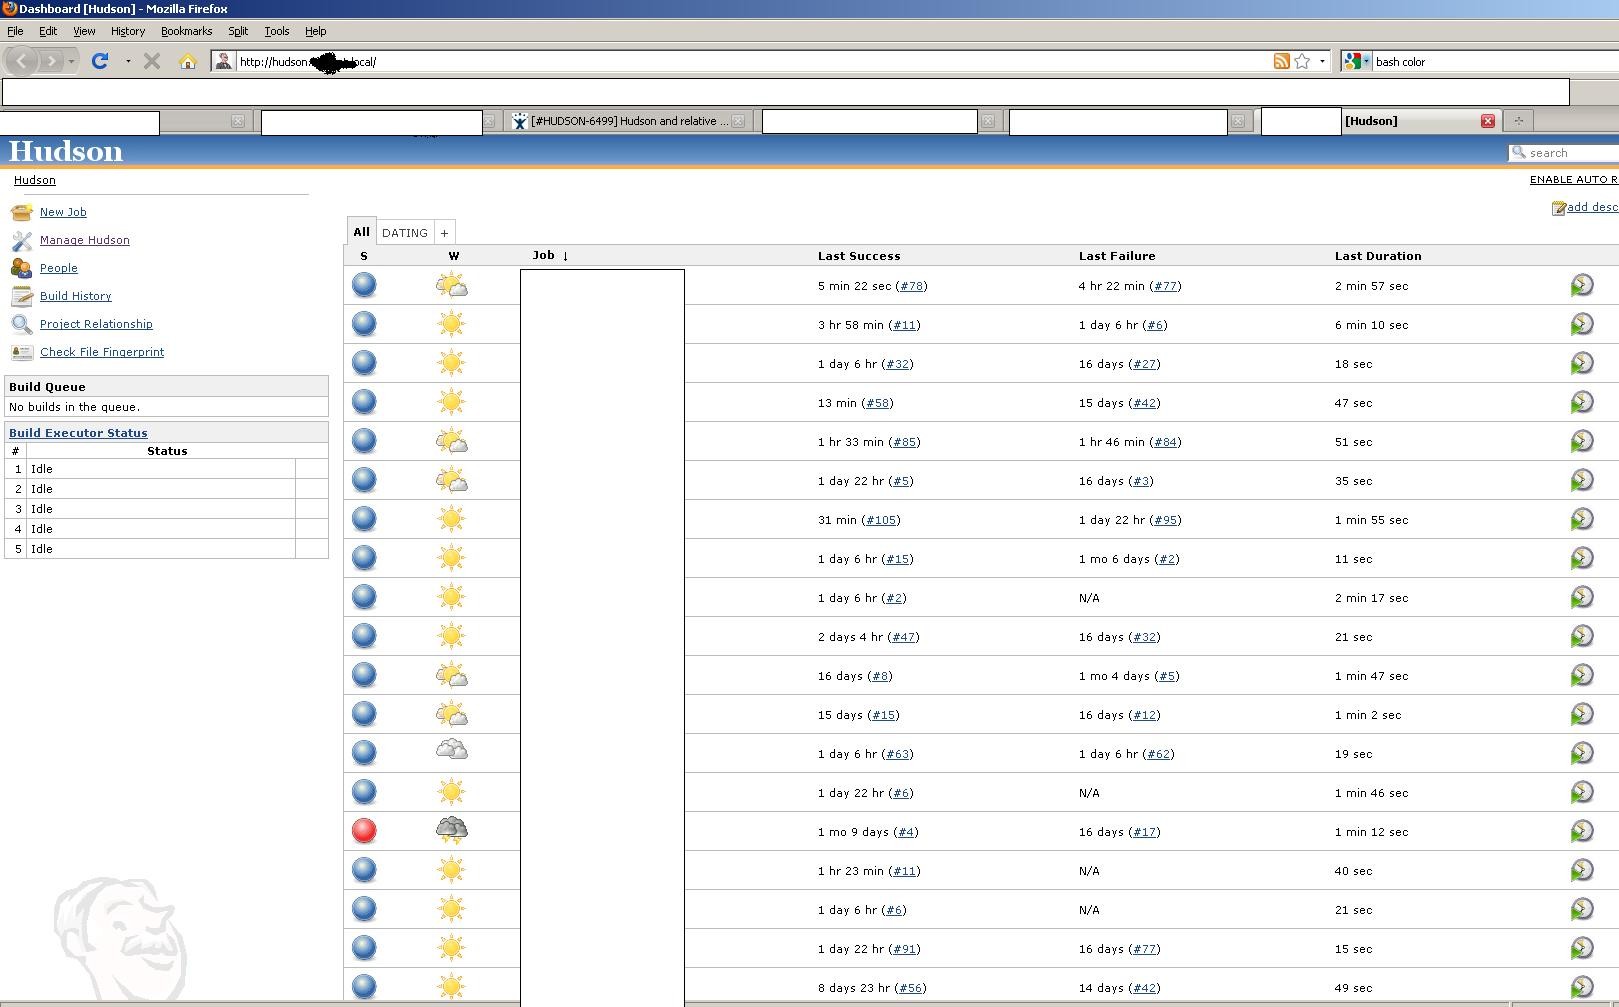Open Check File Fingerprint link
The image size is (1619, 1007).
click(102, 352)
